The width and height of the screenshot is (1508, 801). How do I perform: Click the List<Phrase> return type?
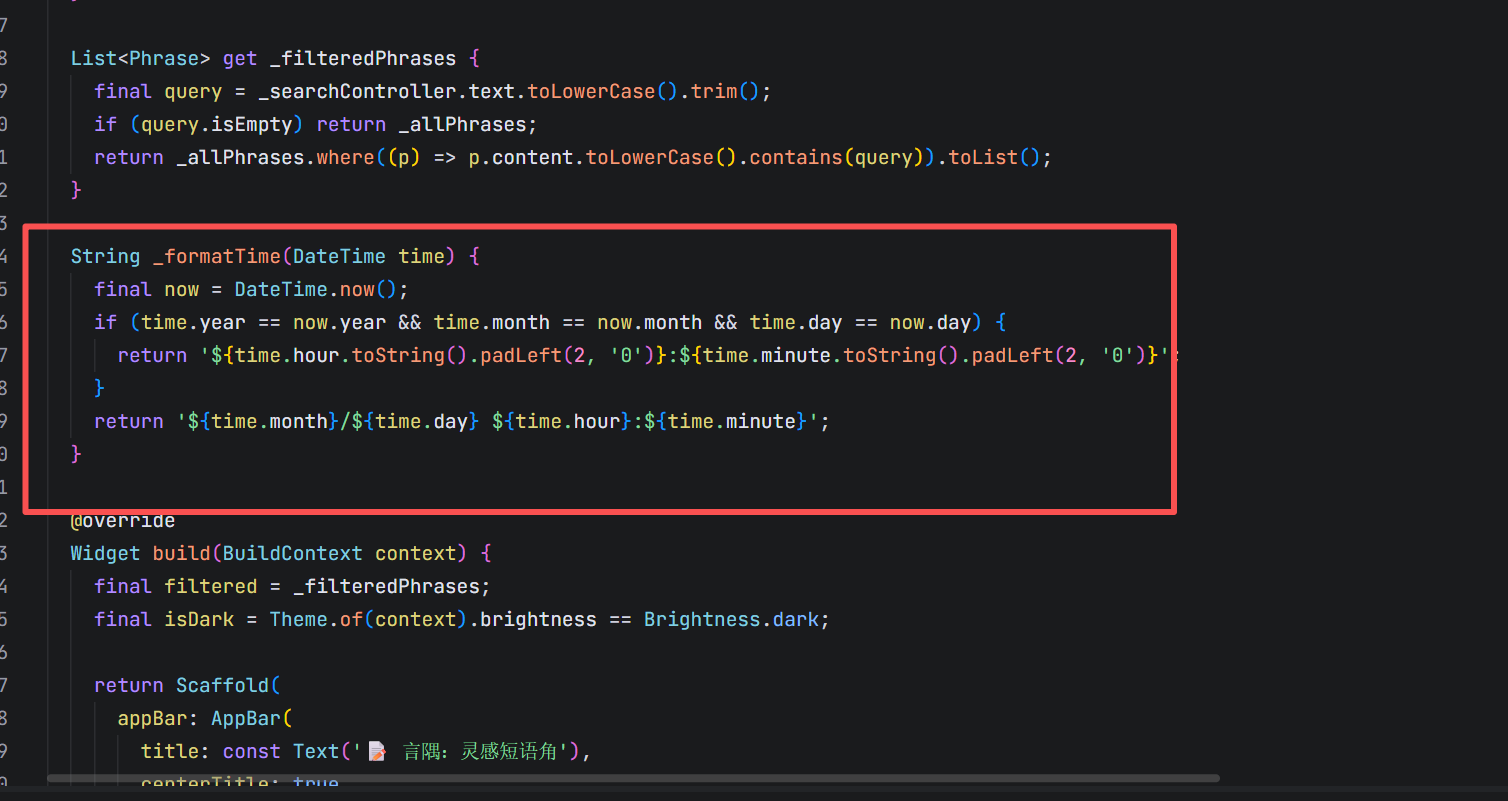140,58
